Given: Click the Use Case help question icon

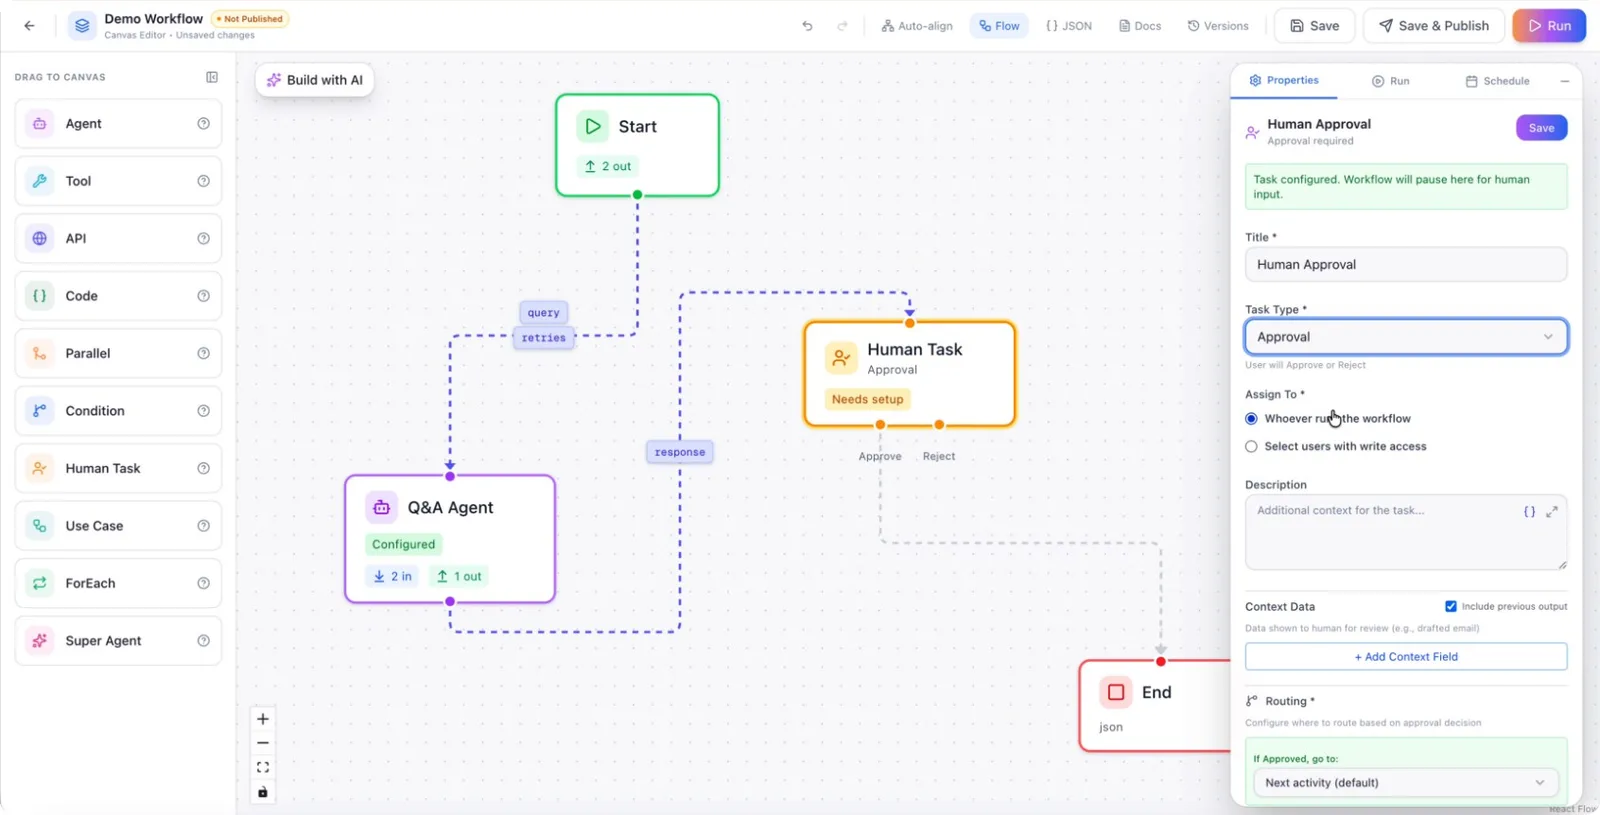Looking at the screenshot, I should [x=203, y=526].
